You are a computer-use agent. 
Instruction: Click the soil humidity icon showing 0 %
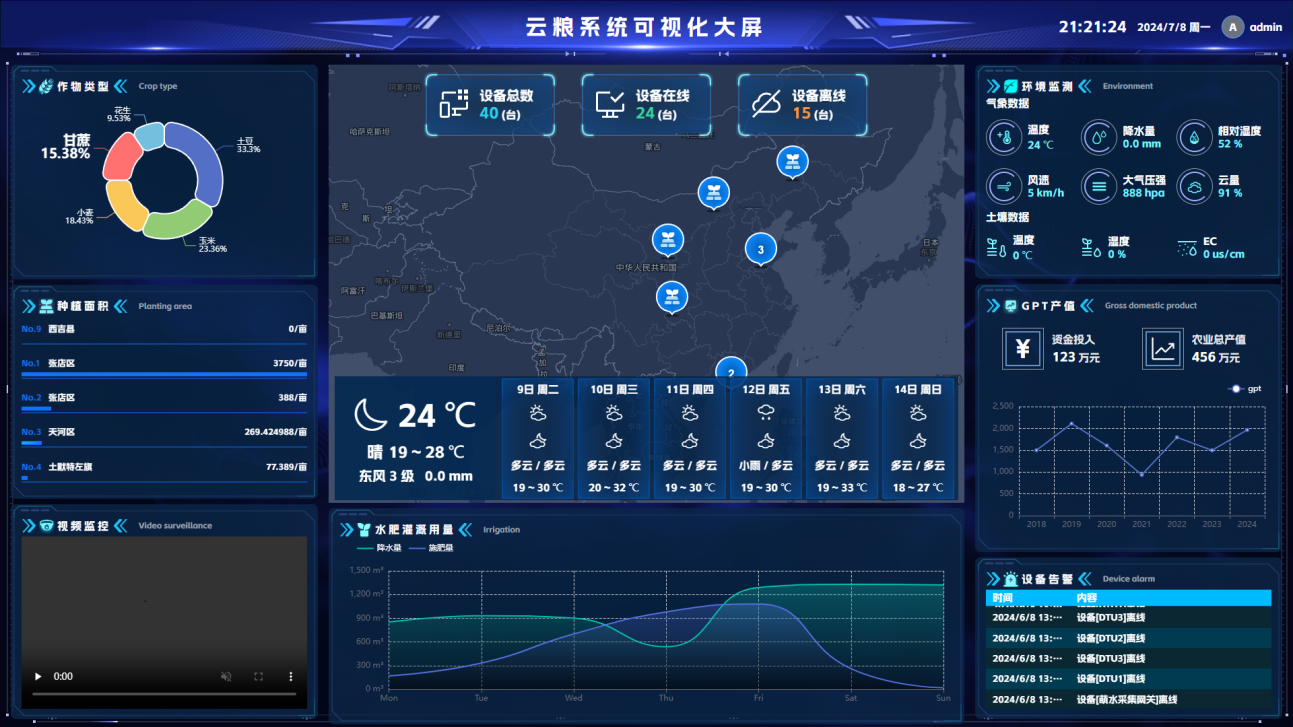point(1091,247)
